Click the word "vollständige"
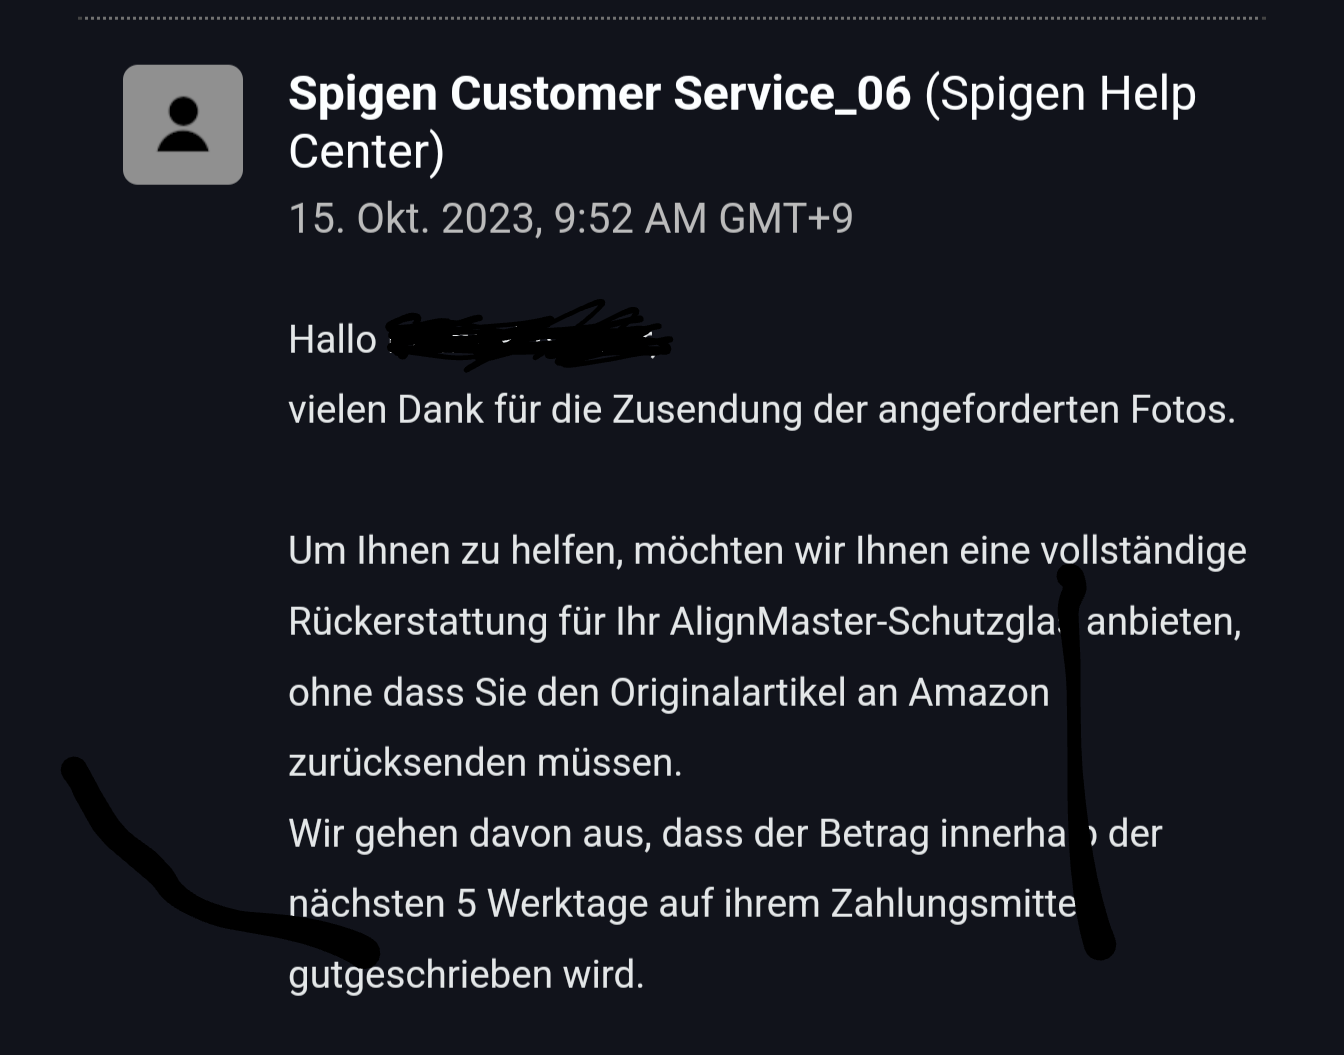Screen dimensions: 1344x1055 coord(1143,551)
